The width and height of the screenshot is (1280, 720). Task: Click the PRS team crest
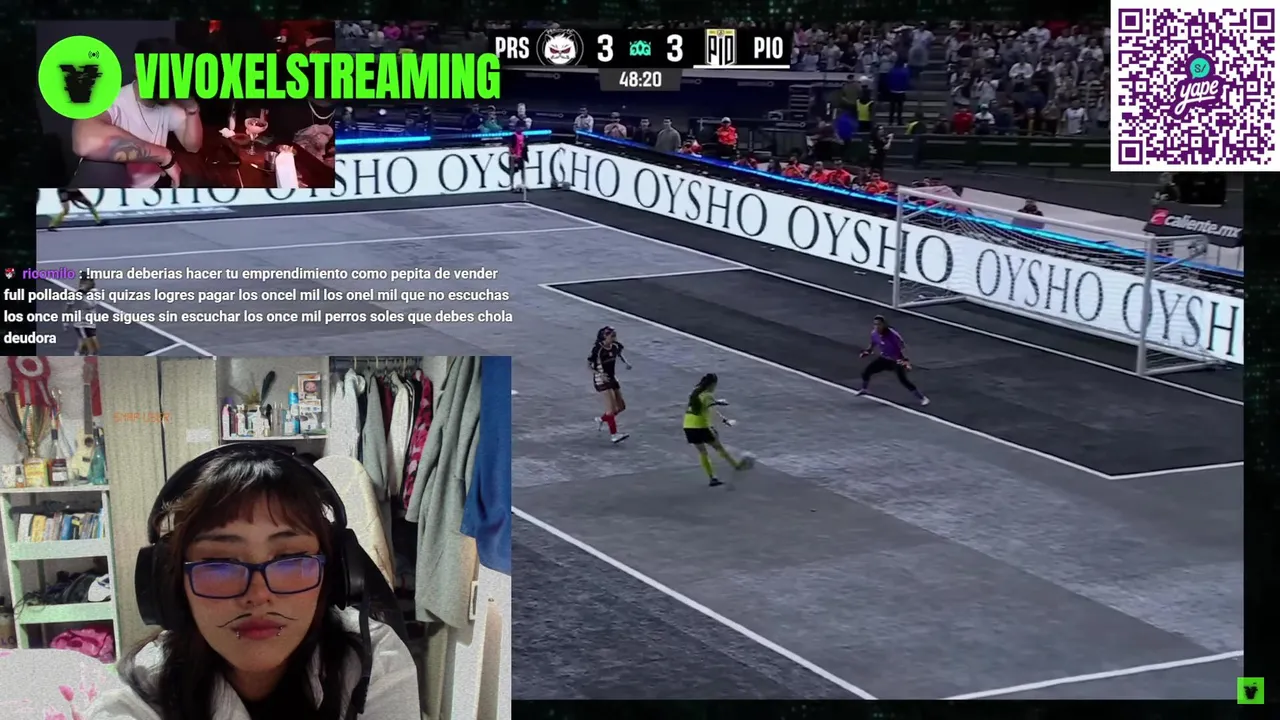click(x=560, y=48)
